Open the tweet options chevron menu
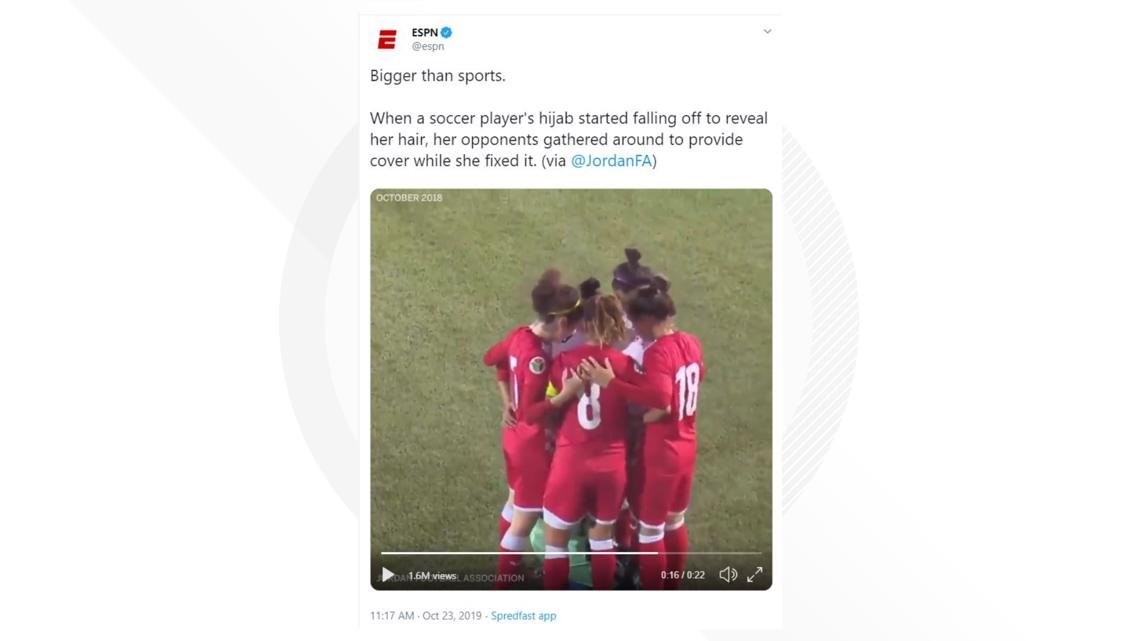 point(767,31)
